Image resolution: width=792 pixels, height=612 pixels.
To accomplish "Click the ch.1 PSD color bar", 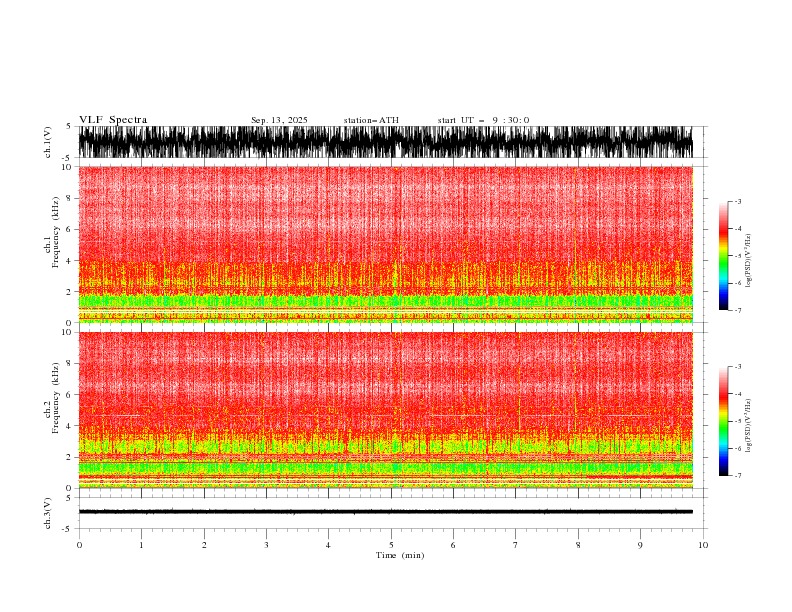I will coord(723,256).
